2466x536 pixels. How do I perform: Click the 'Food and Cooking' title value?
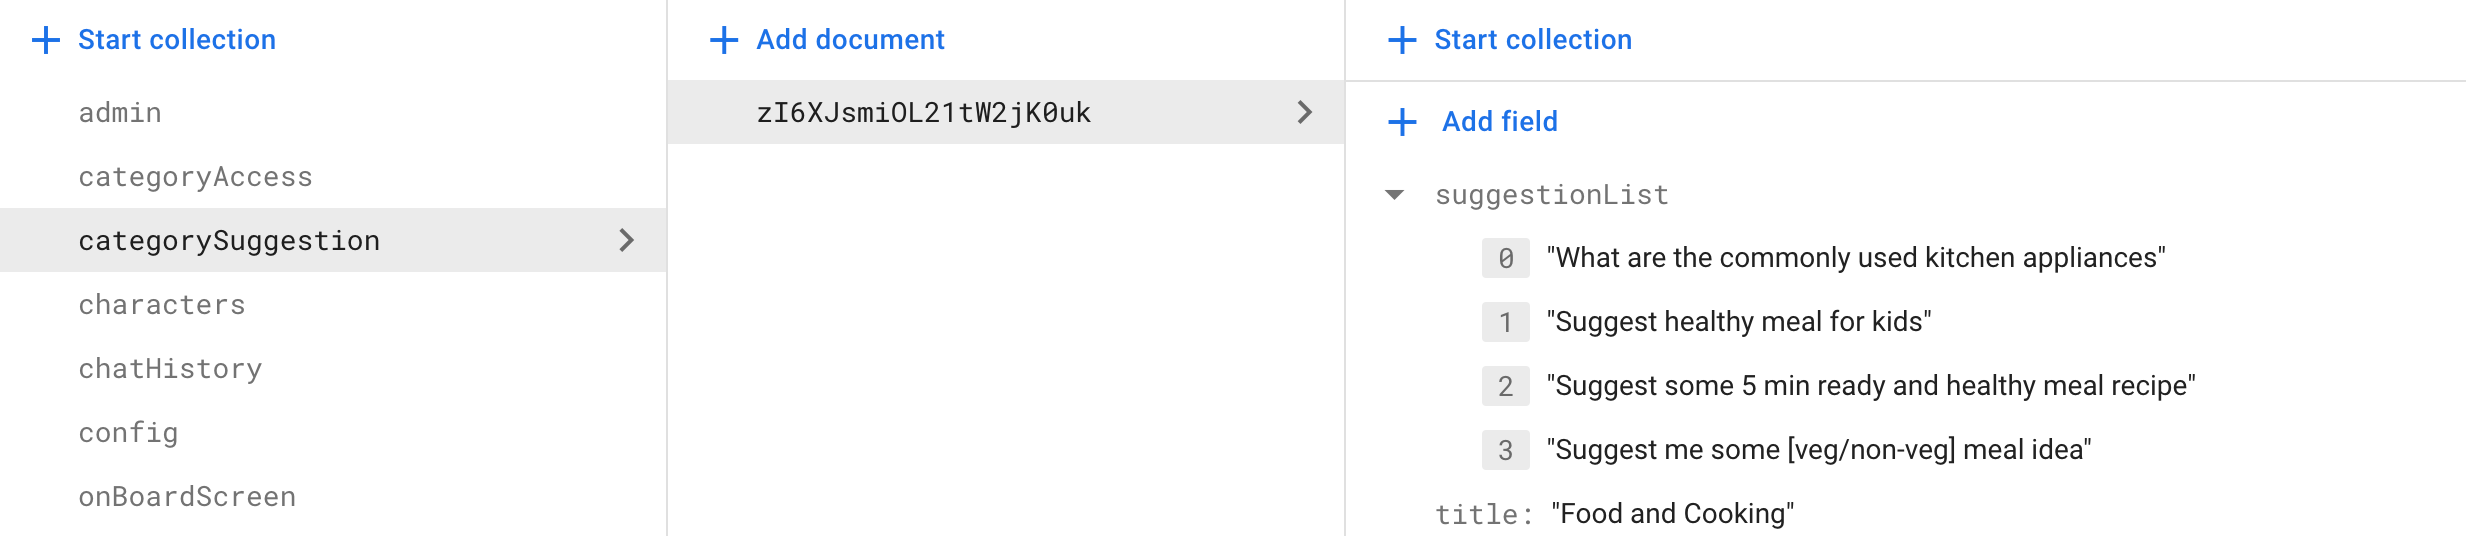[1672, 514]
